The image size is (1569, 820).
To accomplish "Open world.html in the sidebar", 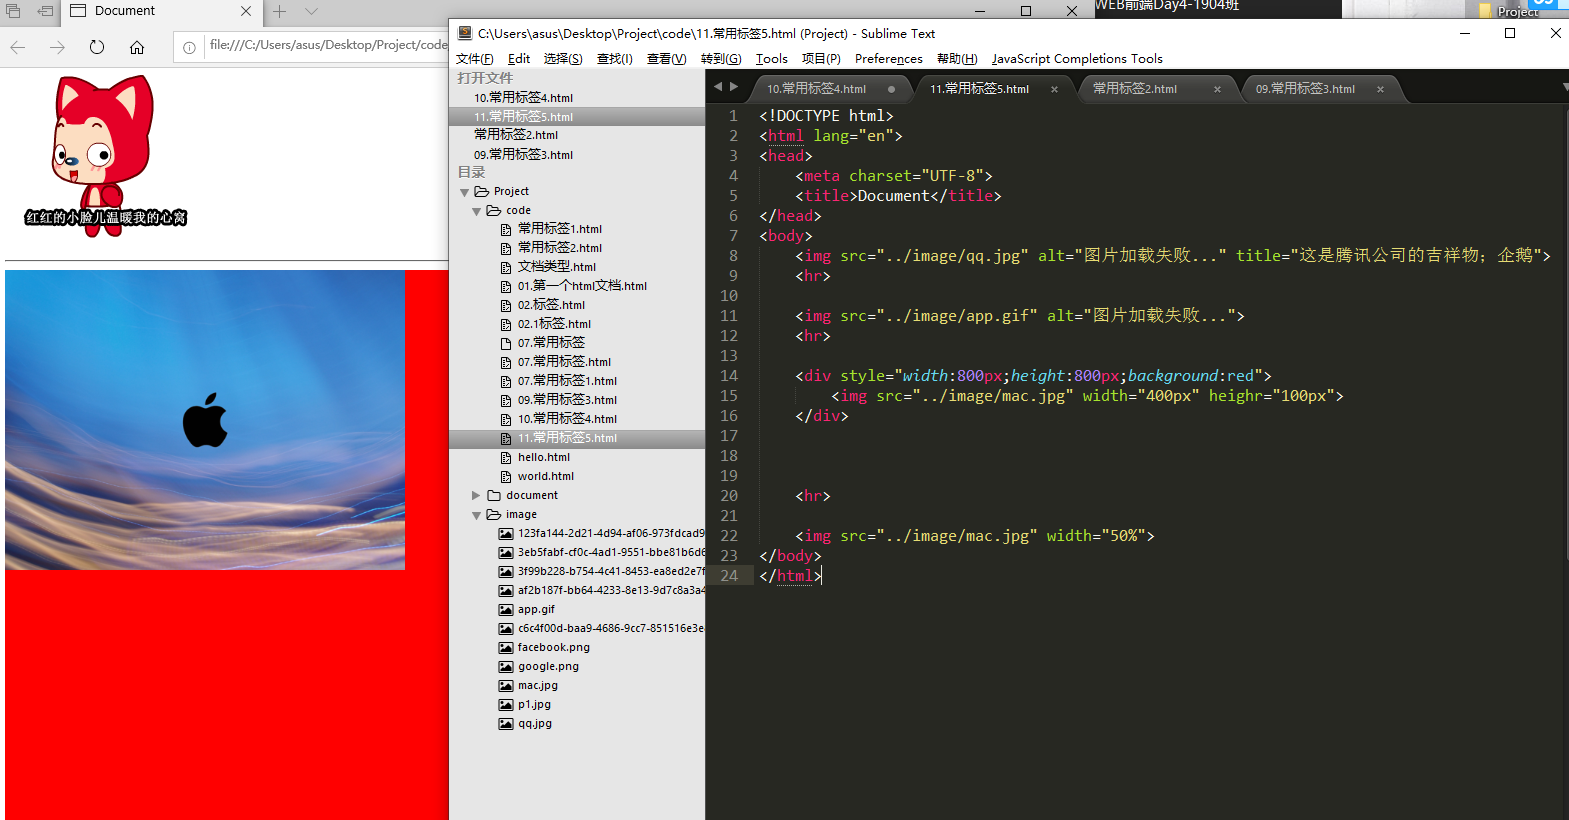I will [x=545, y=476].
